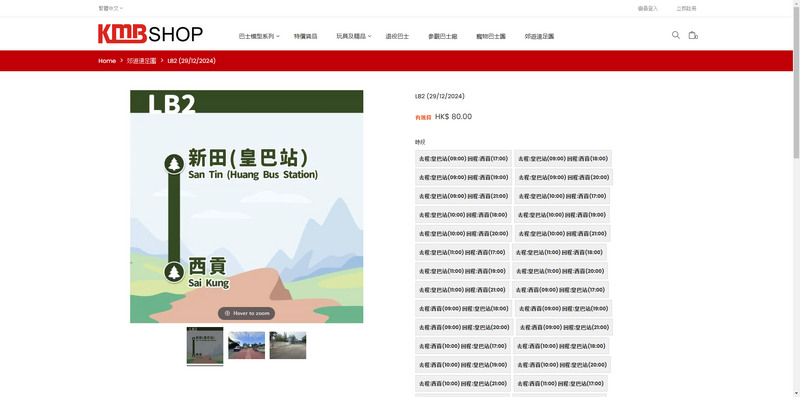The width and height of the screenshot is (800, 397).
Task: Choose 去程:皇巴站(09:00) 回程:西貢(17:00) option
Action: click(463, 159)
